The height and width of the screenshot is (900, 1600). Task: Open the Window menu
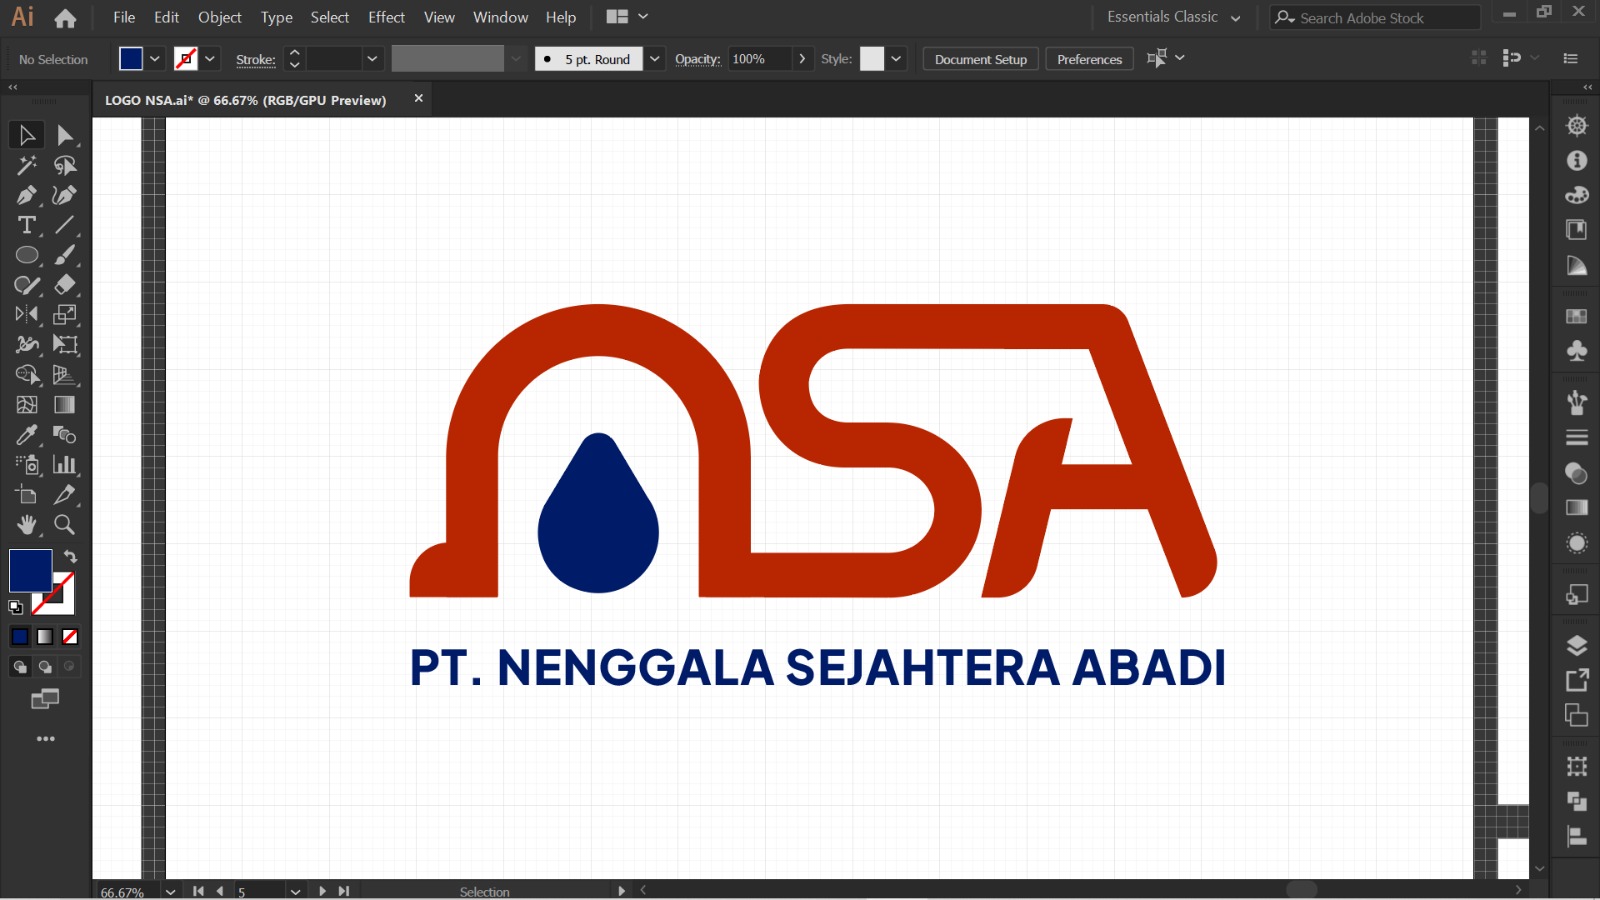[x=501, y=17]
